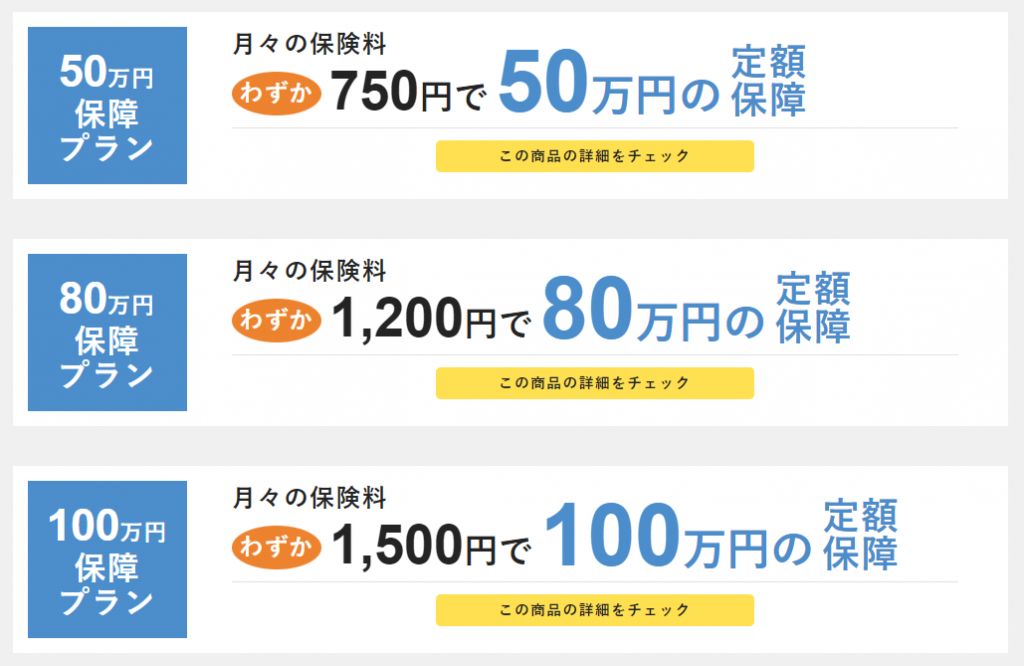Viewport: 1024px width, 666px height.
Task: Click the blue 50万円保障プラン tile
Action: (x=107, y=105)
